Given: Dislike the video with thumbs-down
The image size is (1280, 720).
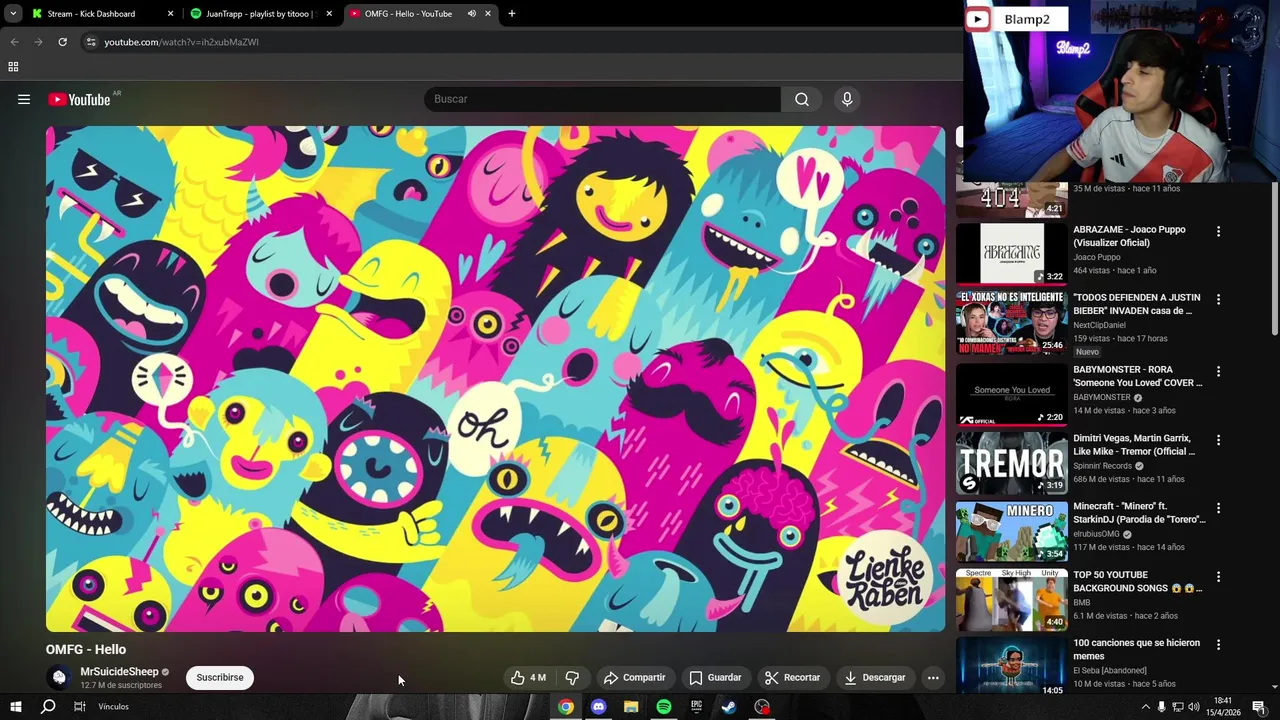Looking at the screenshot, I should pos(572,677).
